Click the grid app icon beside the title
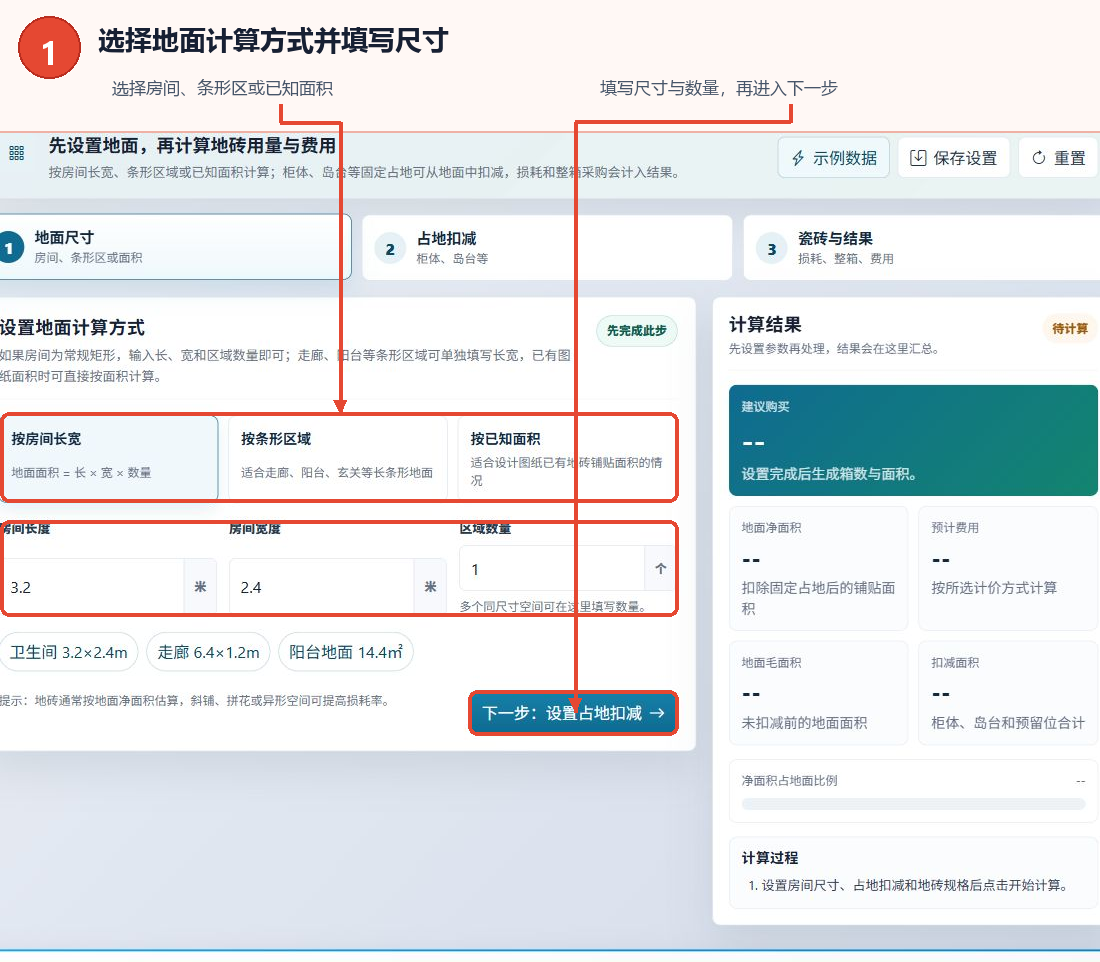1100x962 pixels. 16,153
